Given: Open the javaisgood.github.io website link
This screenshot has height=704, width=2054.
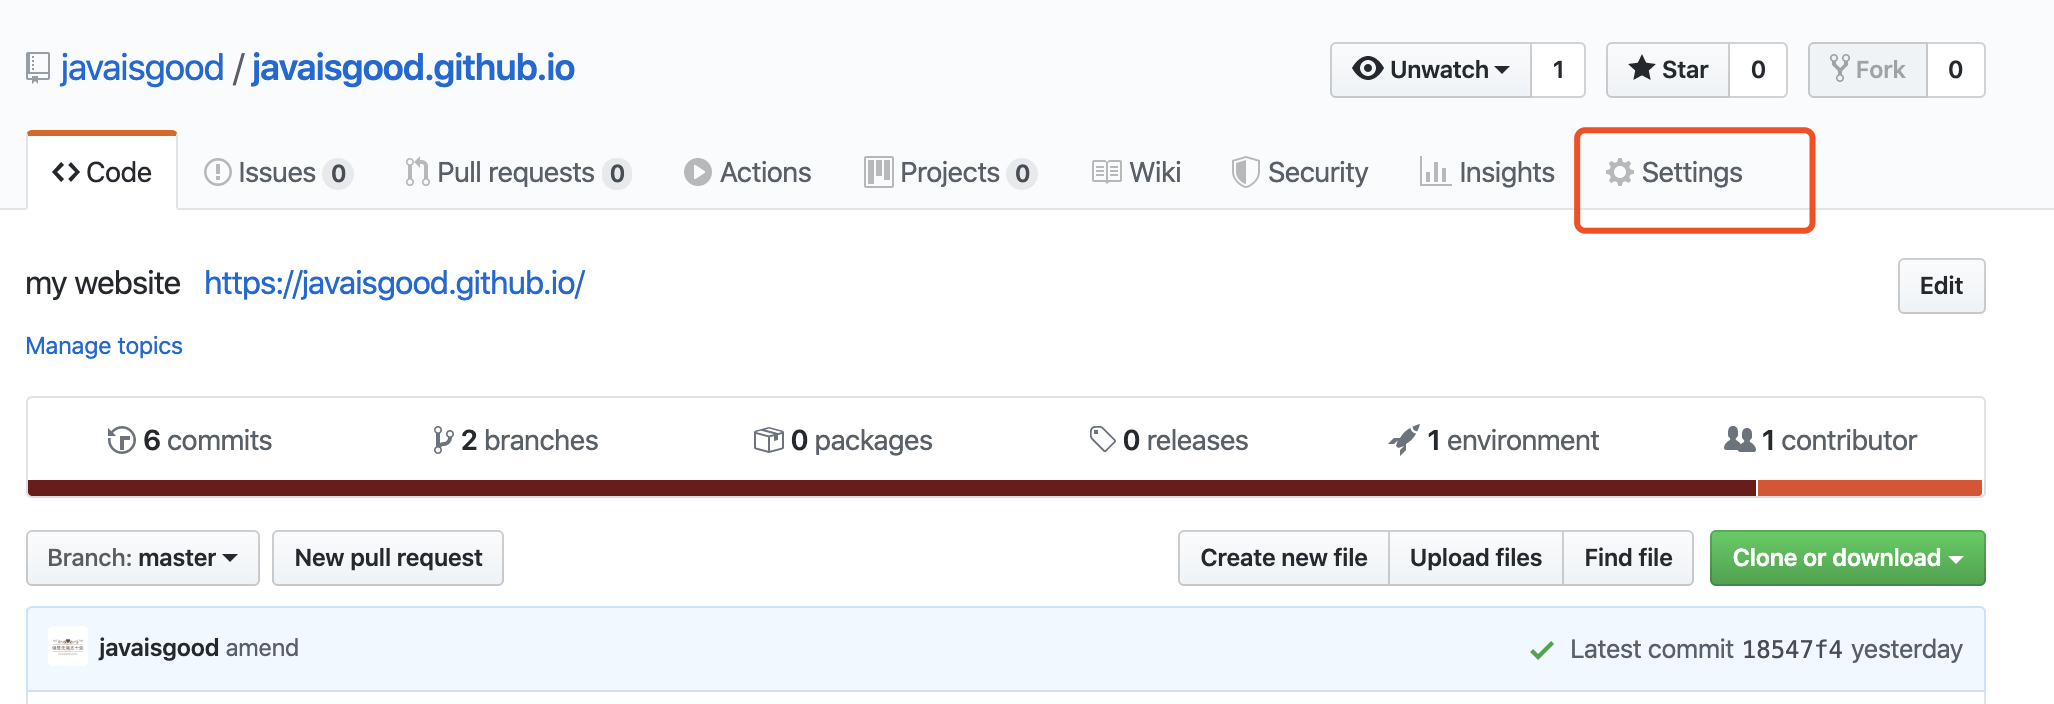Looking at the screenshot, I should click(x=394, y=284).
